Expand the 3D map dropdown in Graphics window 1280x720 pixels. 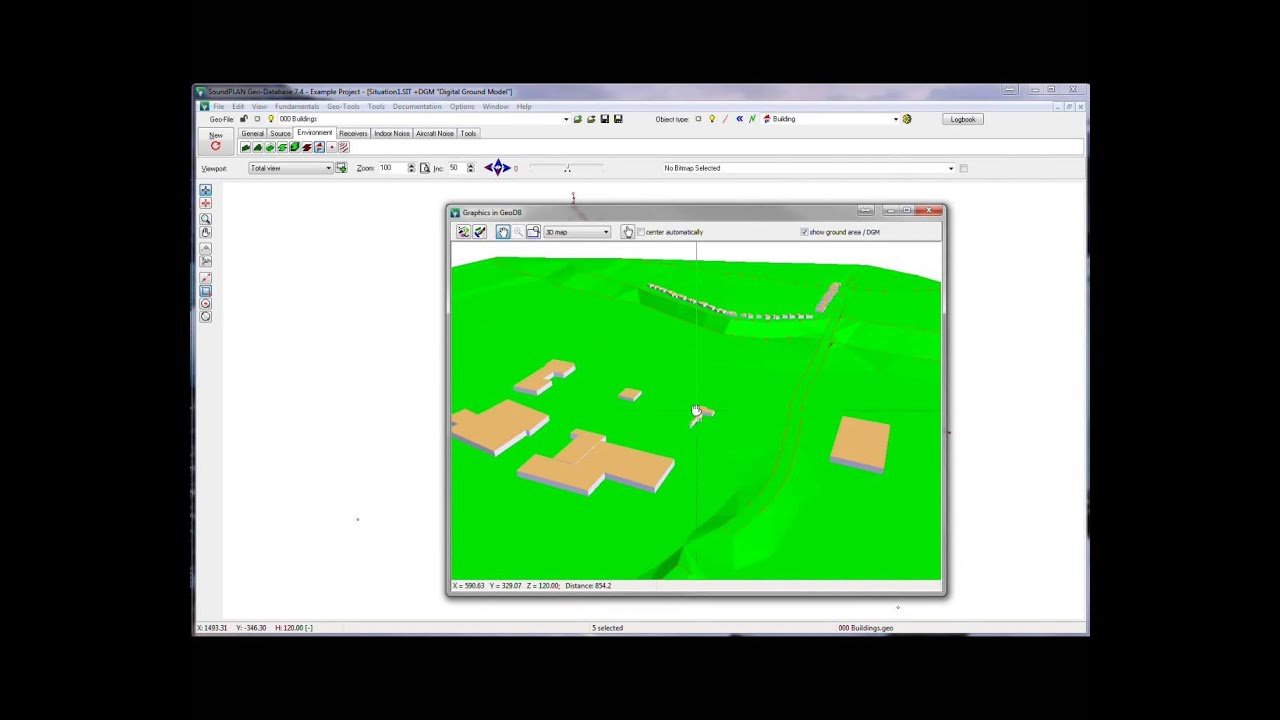click(605, 232)
